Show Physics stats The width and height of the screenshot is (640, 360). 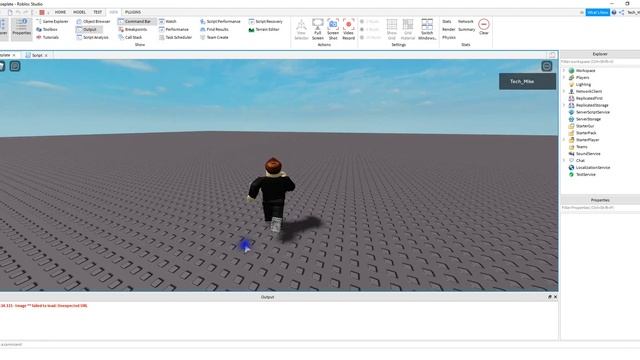click(449, 37)
